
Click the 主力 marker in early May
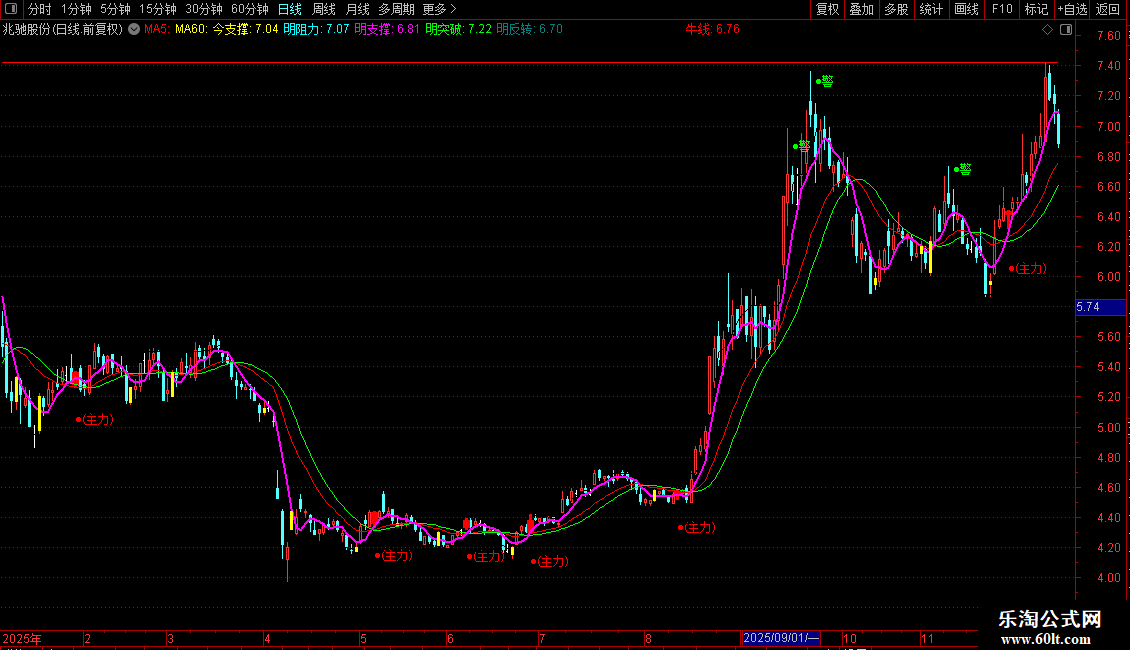pyautogui.click(x=393, y=556)
